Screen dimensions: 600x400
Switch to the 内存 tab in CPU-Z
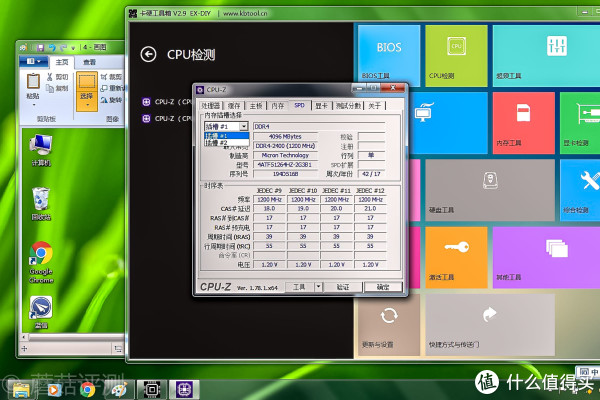click(x=278, y=106)
